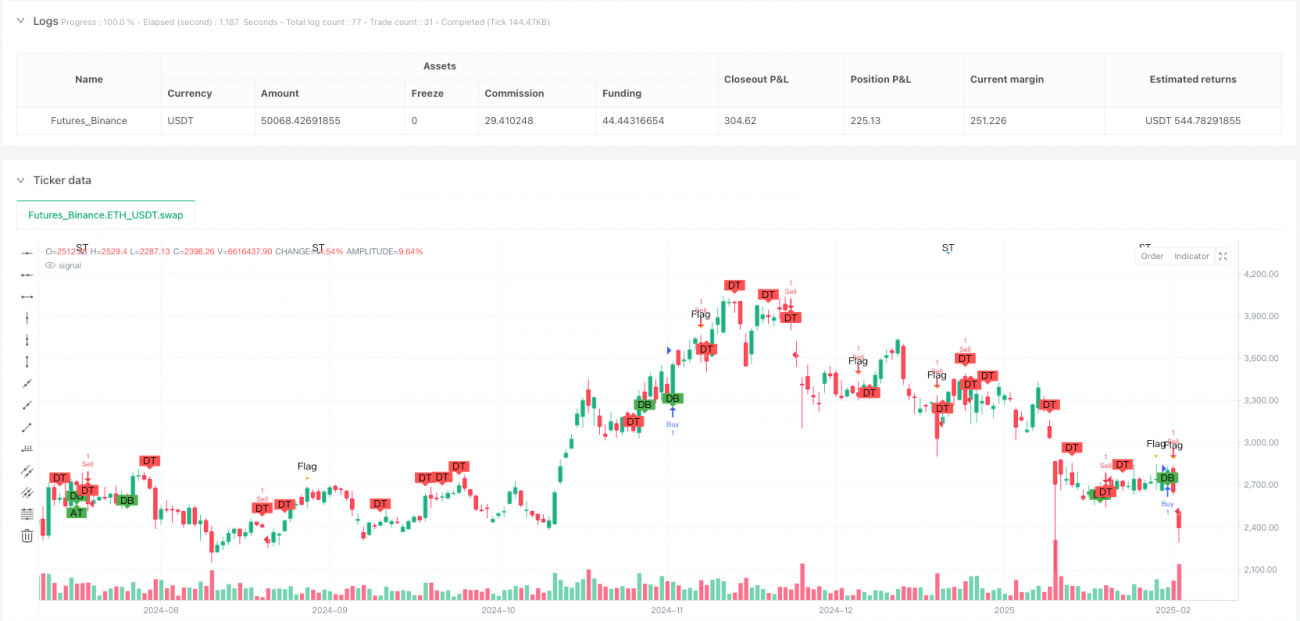Image resolution: width=1300 pixels, height=621 pixels.
Task: Collapse the Logs section
Action: tap(21, 21)
